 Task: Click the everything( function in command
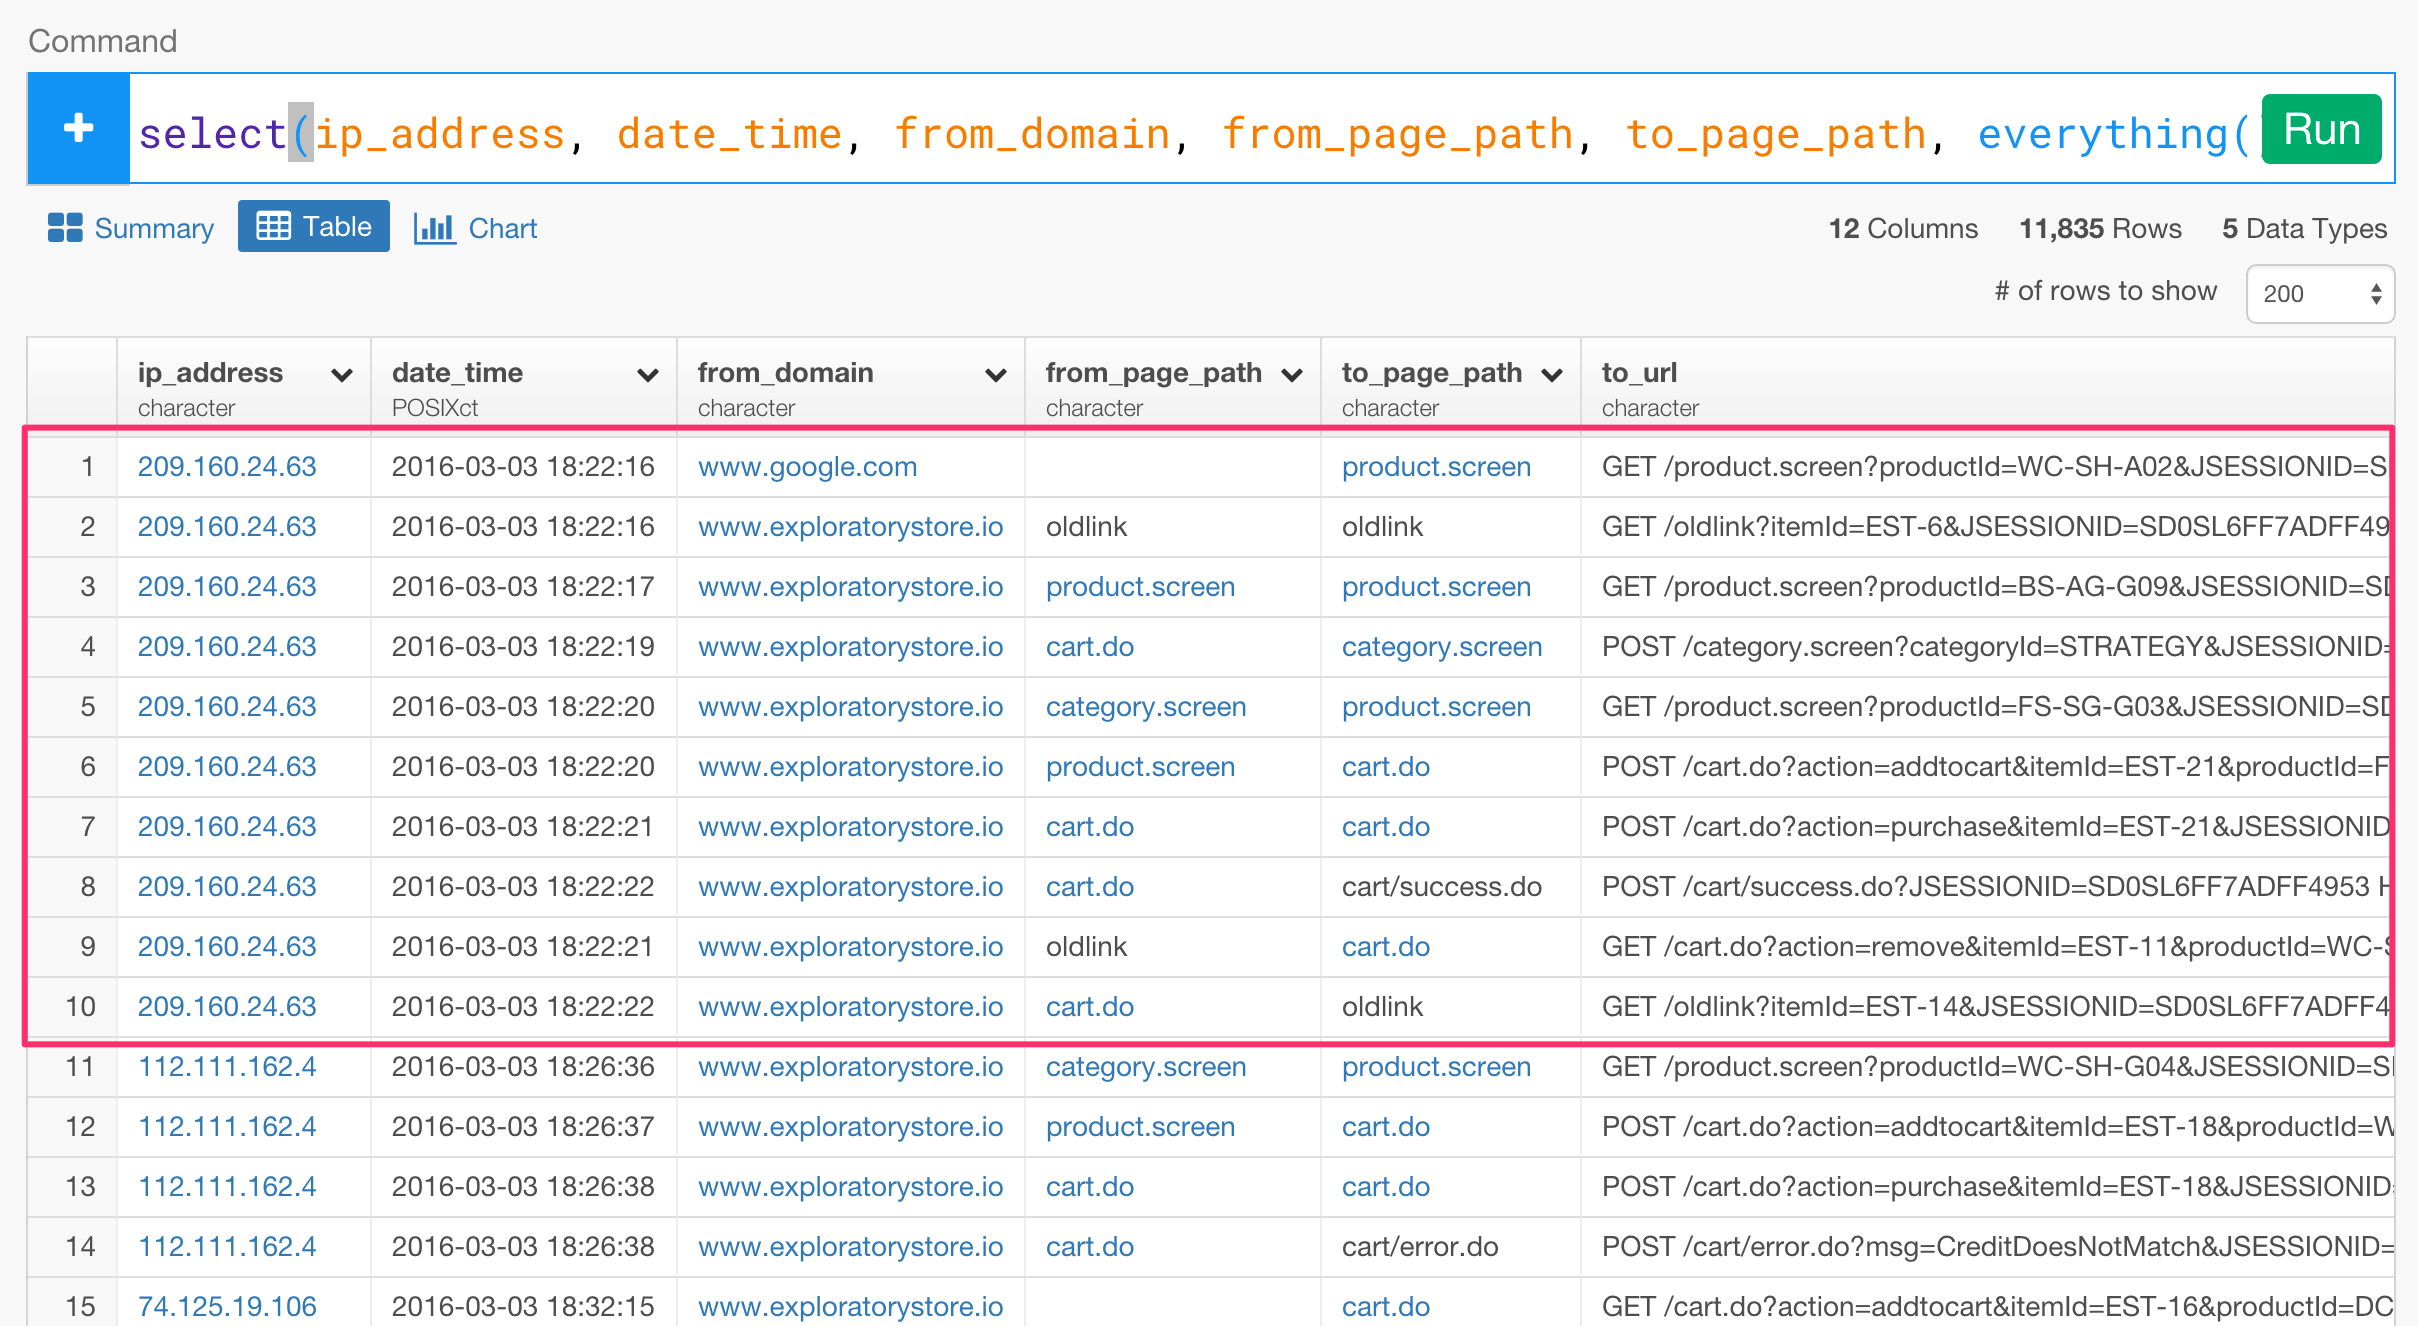[2112, 134]
